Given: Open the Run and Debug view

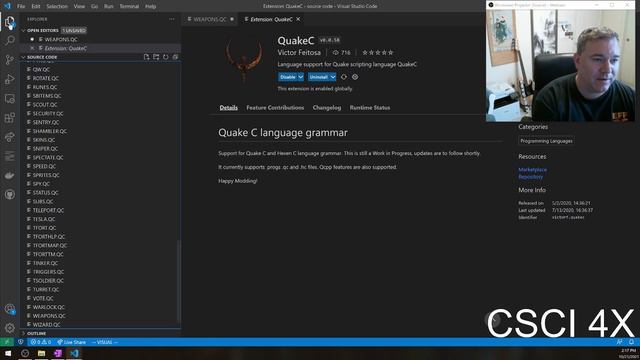Looking at the screenshot, I should coord(9,79).
